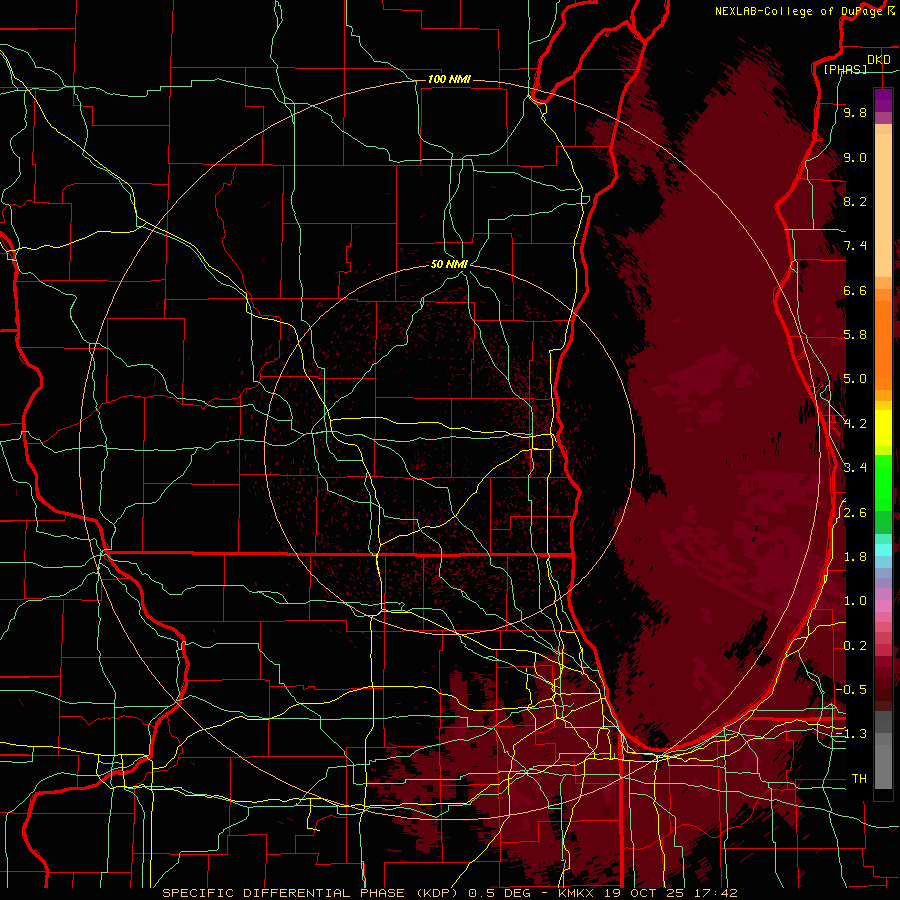Click the yellow segment of the color bar
The height and width of the screenshot is (900, 900).
pyautogui.click(x=883, y=428)
